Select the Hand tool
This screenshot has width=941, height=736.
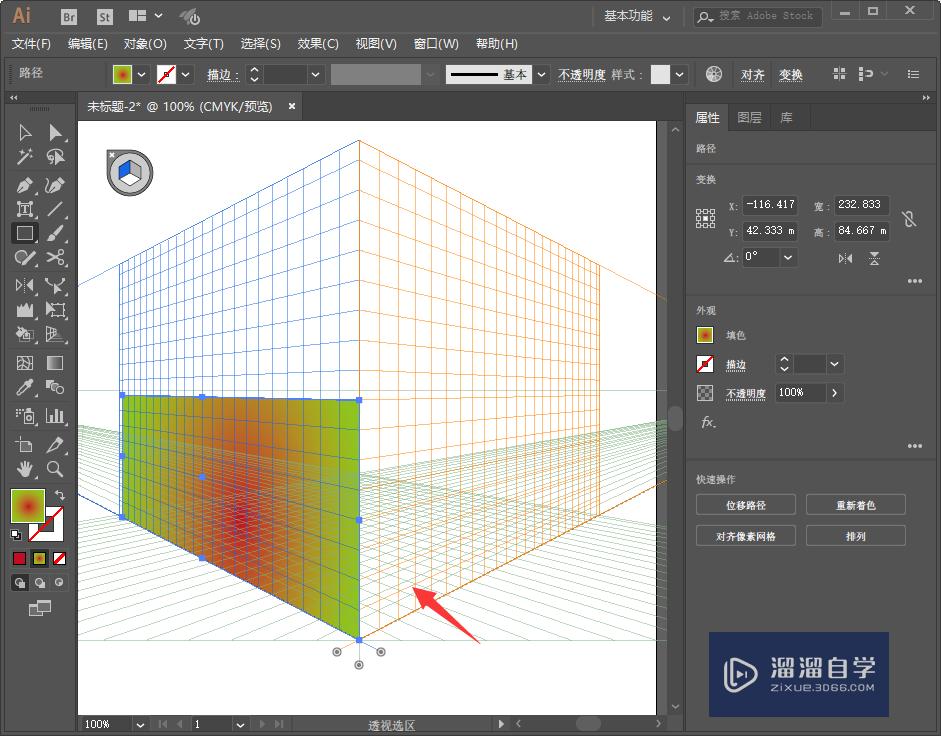(25, 468)
